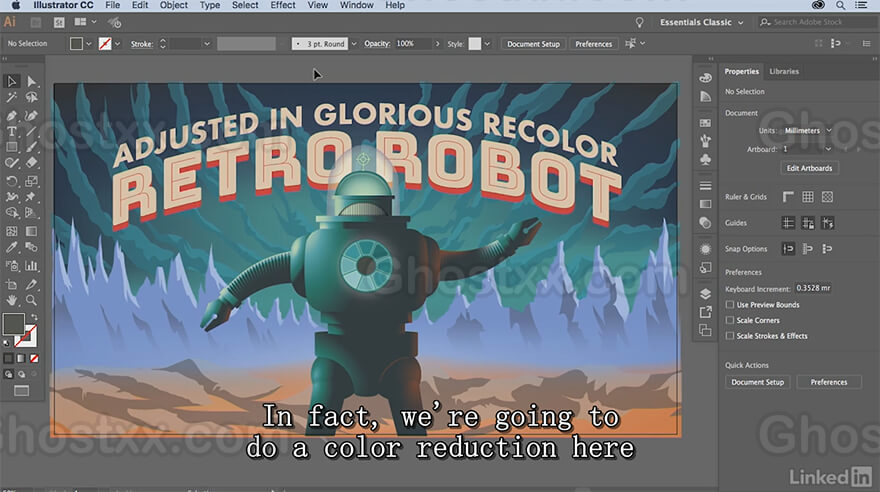Expand the Opacity slider arrow
Viewport: 880px width, 492px height.
click(437, 44)
